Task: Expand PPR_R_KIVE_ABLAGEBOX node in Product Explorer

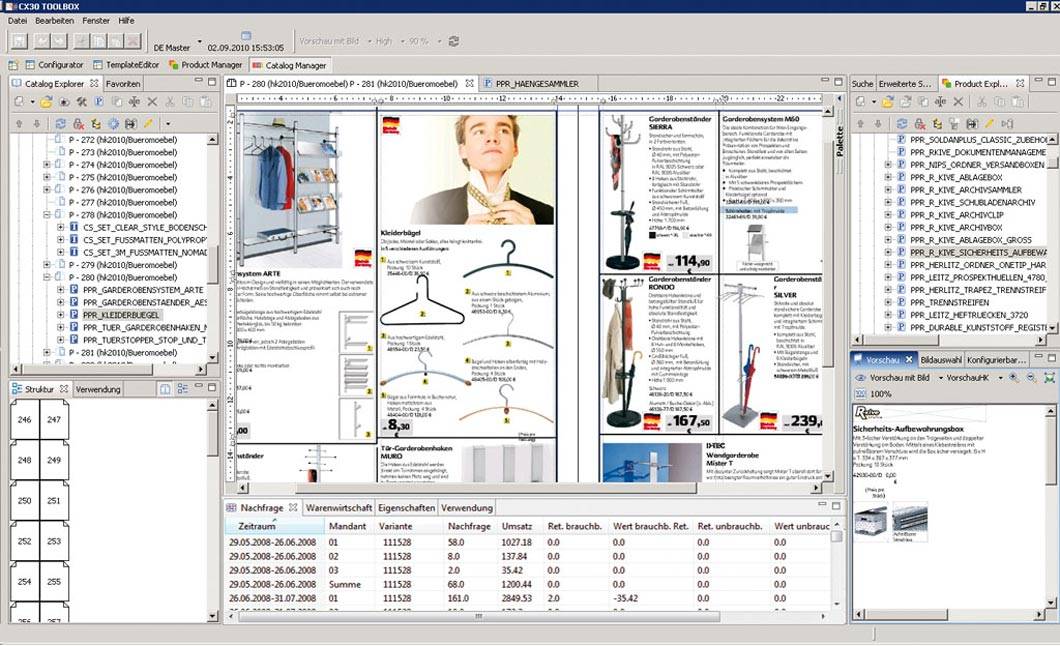Action: [888, 177]
